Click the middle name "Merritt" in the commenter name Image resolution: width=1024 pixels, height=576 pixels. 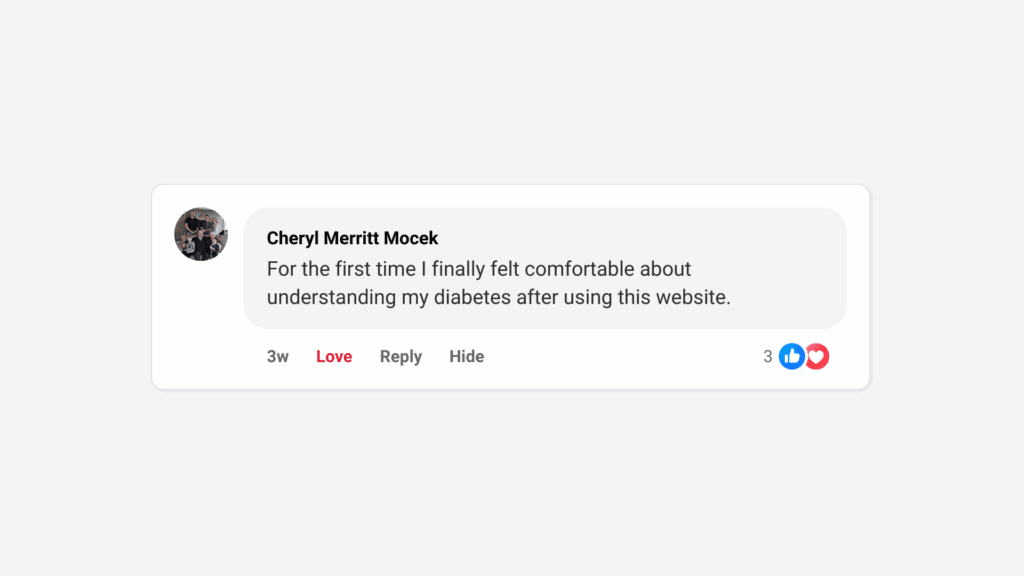[x=351, y=238]
